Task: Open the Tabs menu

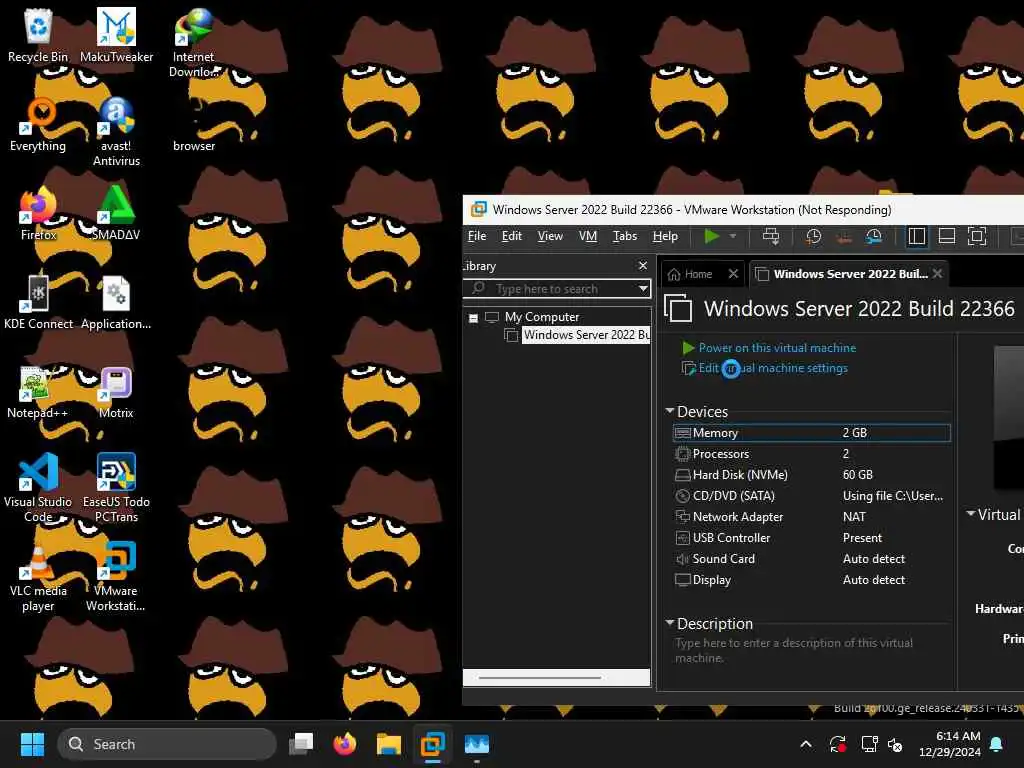Action: [624, 236]
